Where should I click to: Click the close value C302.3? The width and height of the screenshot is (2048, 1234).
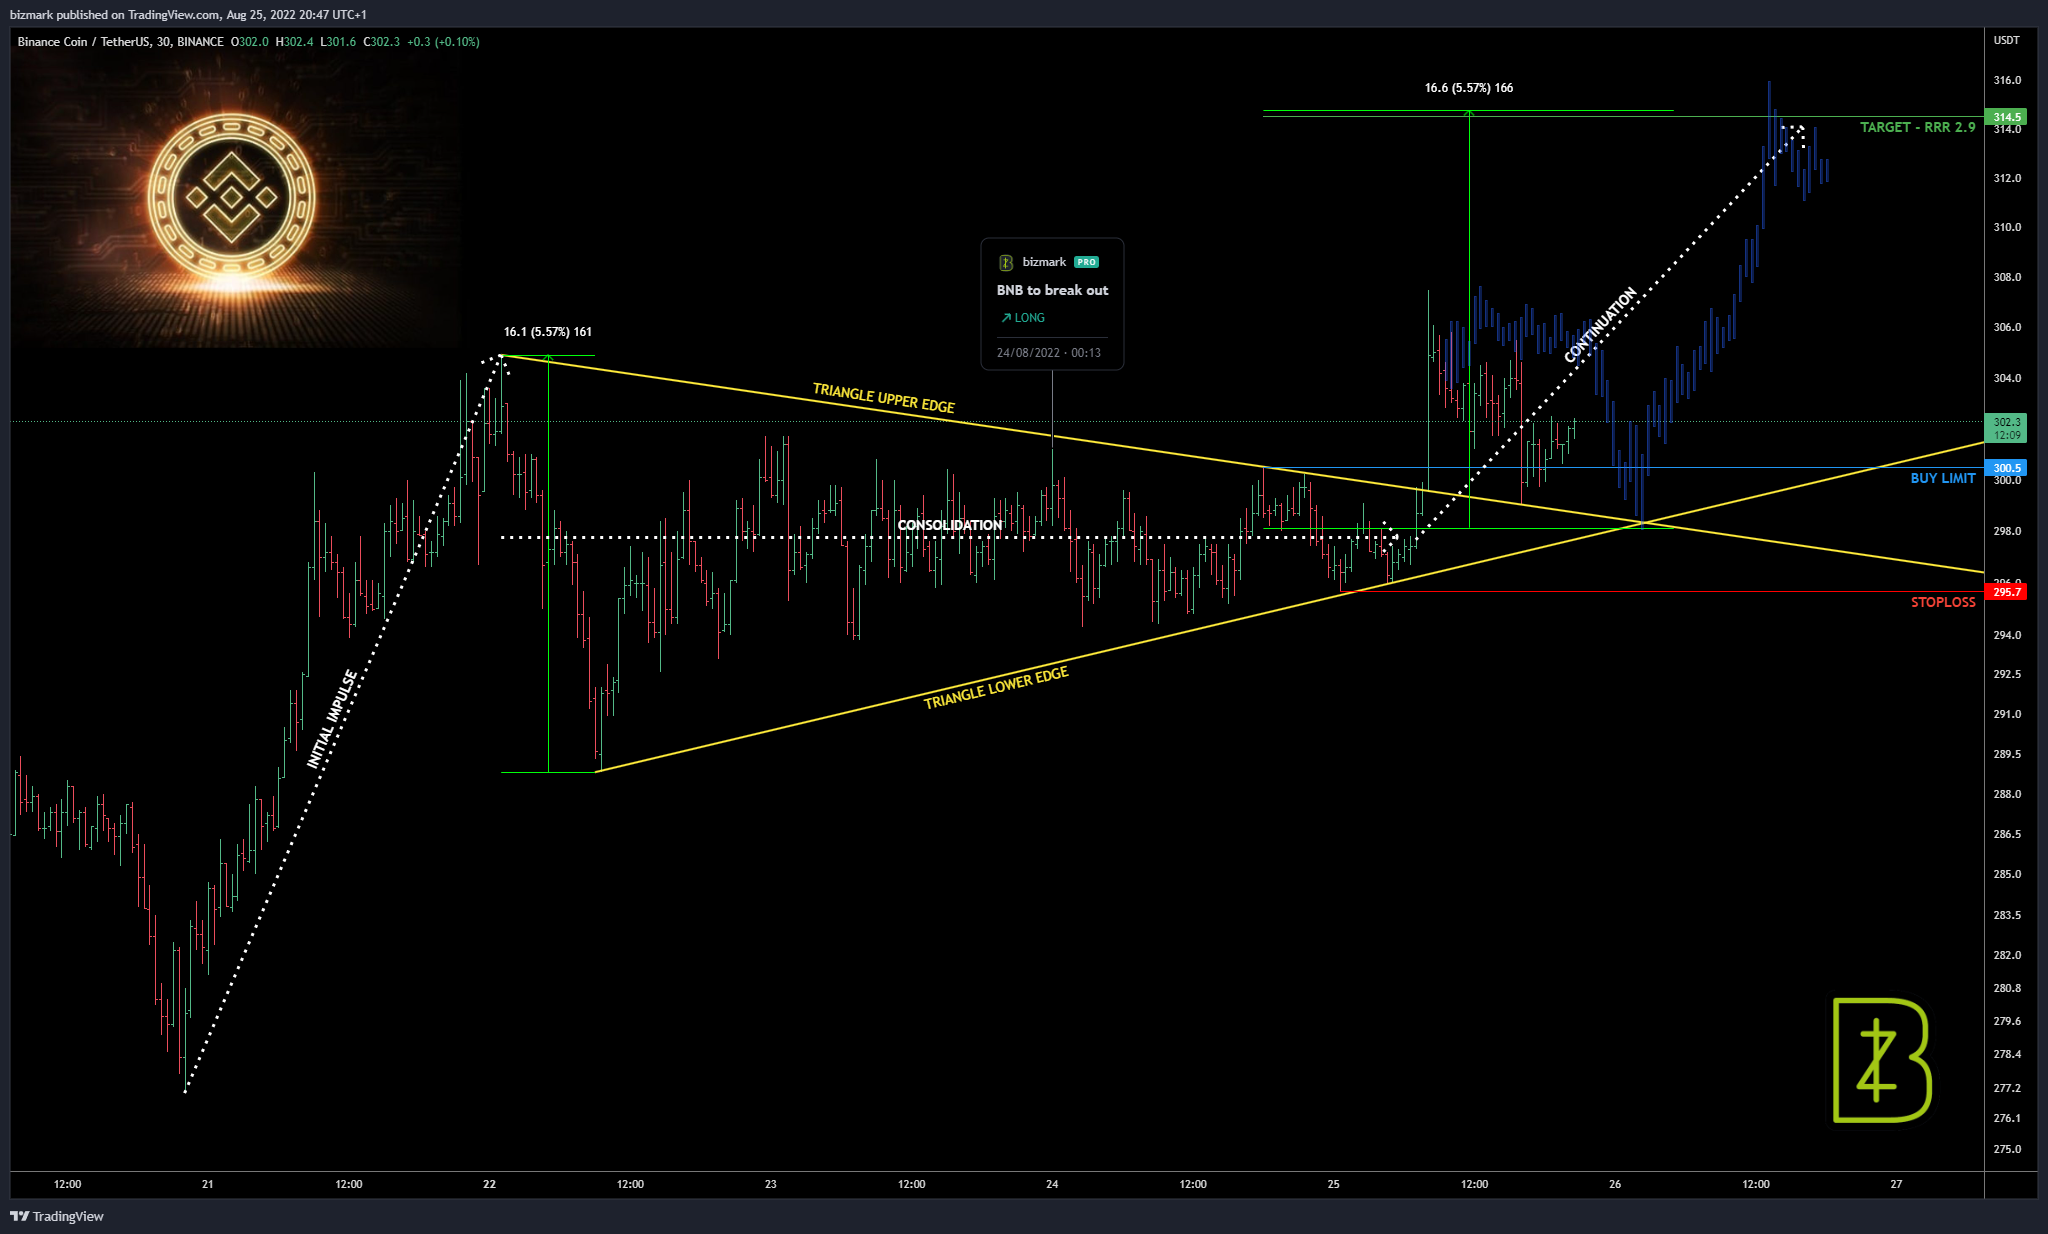tap(381, 42)
